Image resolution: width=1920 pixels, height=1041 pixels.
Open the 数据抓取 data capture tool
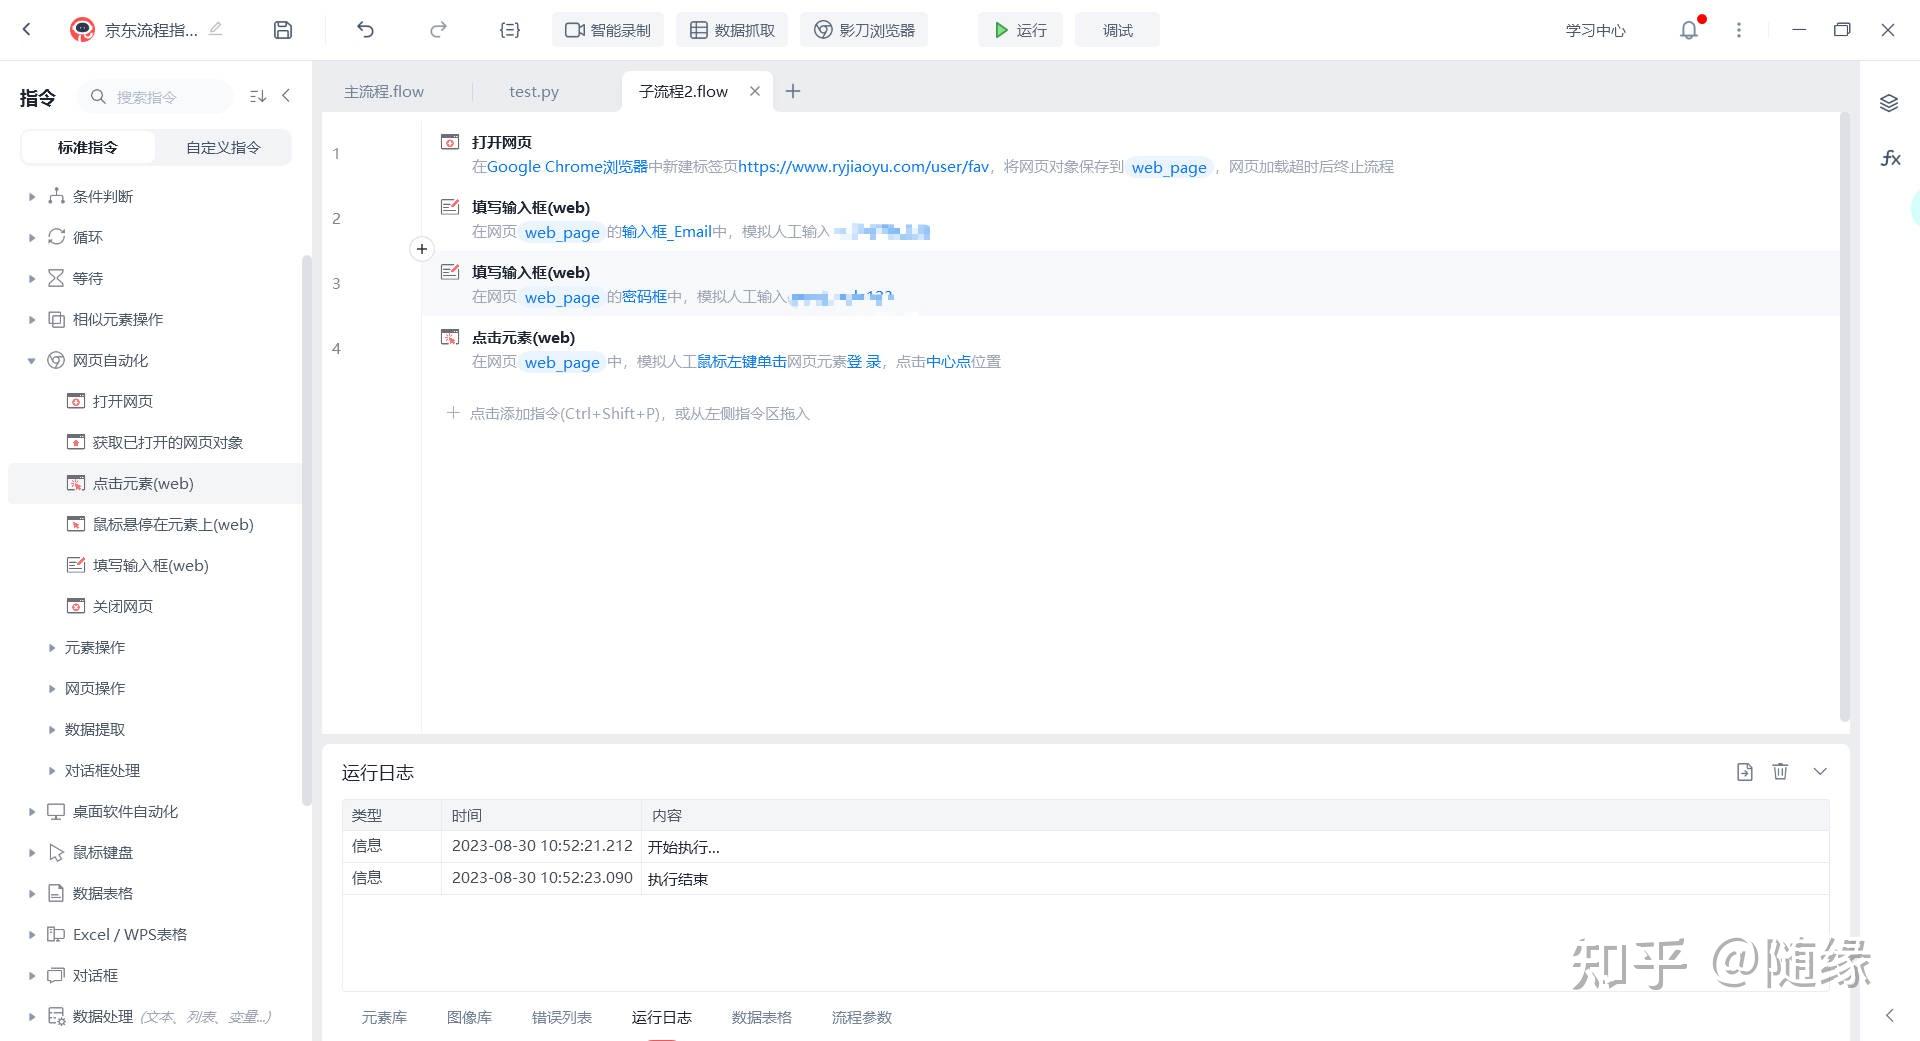click(x=732, y=29)
